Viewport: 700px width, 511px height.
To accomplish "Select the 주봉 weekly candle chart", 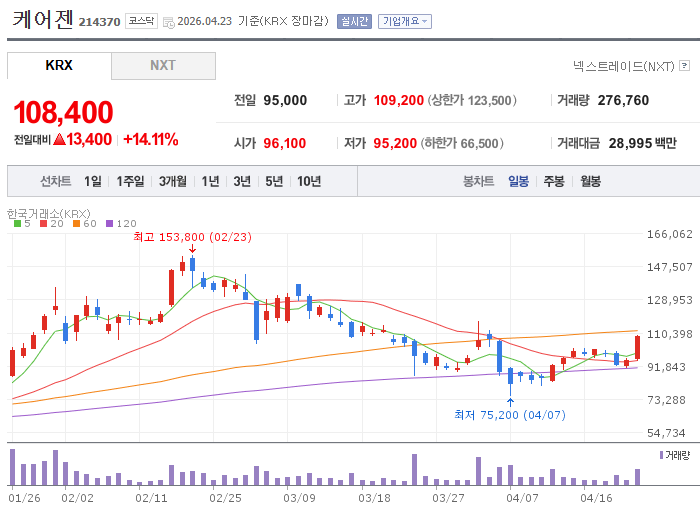I will point(554,181).
